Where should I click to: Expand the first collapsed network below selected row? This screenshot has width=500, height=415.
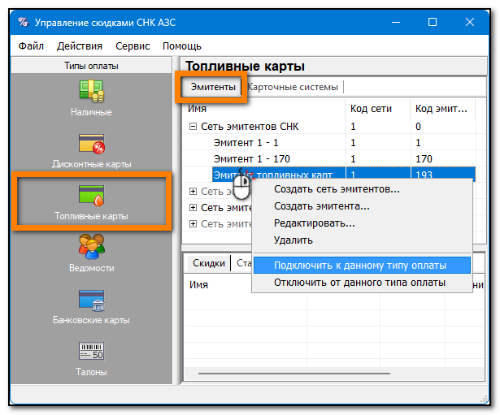[x=193, y=191]
